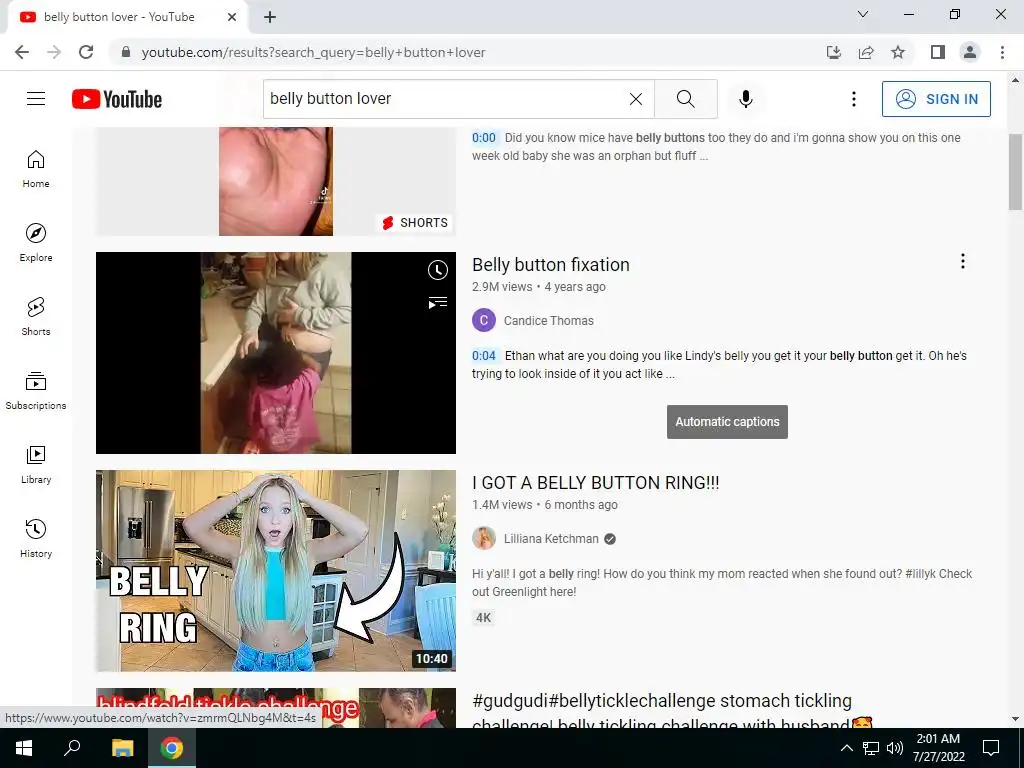This screenshot has height=768, width=1024.
Task: Open the BELLY RING video thumbnail
Action: 276,571
